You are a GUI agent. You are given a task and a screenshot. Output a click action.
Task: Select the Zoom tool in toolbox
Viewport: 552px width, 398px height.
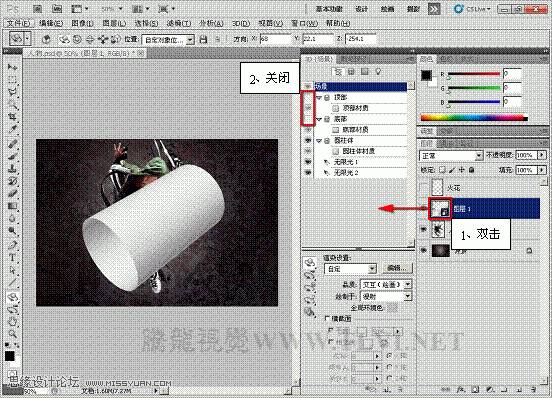coord(12,334)
